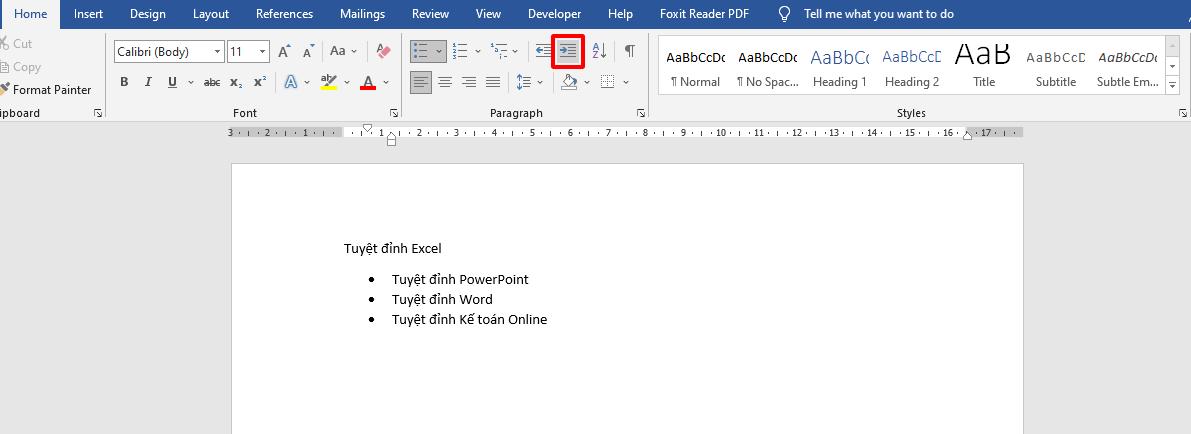This screenshot has height=434, width=1191.
Task: Apply the Numbering list icon
Action: point(460,52)
